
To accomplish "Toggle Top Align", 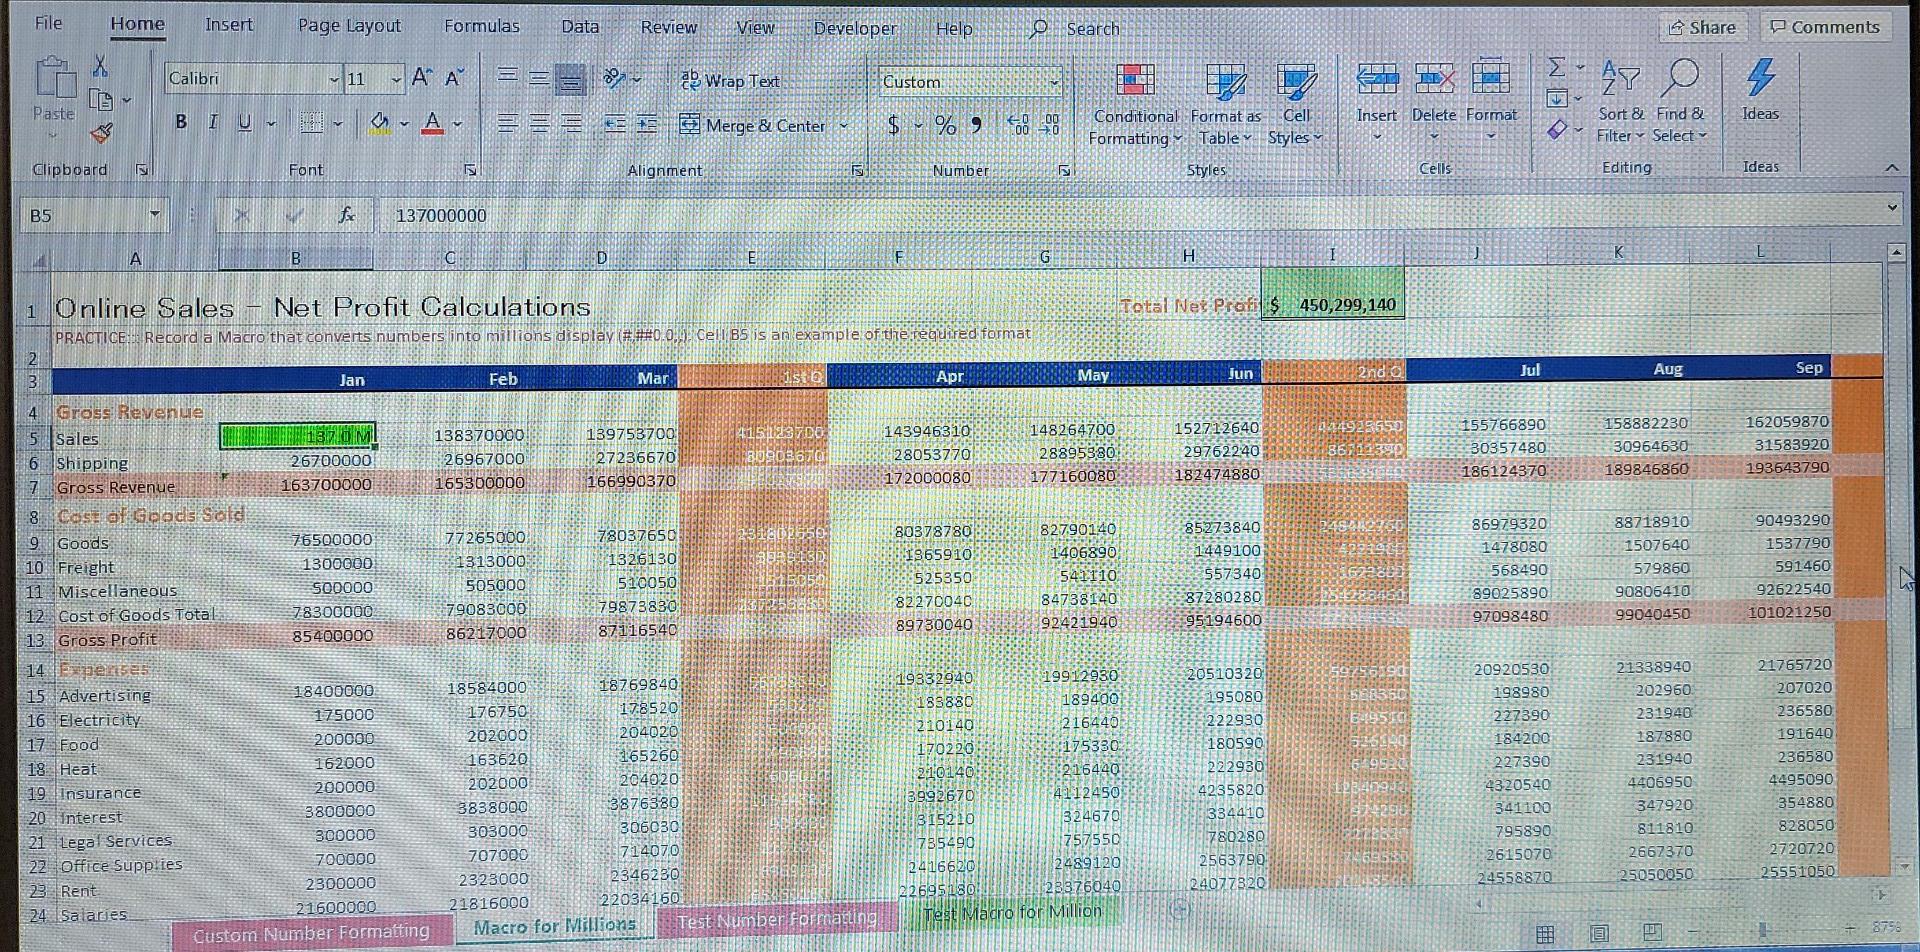I will click(508, 77).
